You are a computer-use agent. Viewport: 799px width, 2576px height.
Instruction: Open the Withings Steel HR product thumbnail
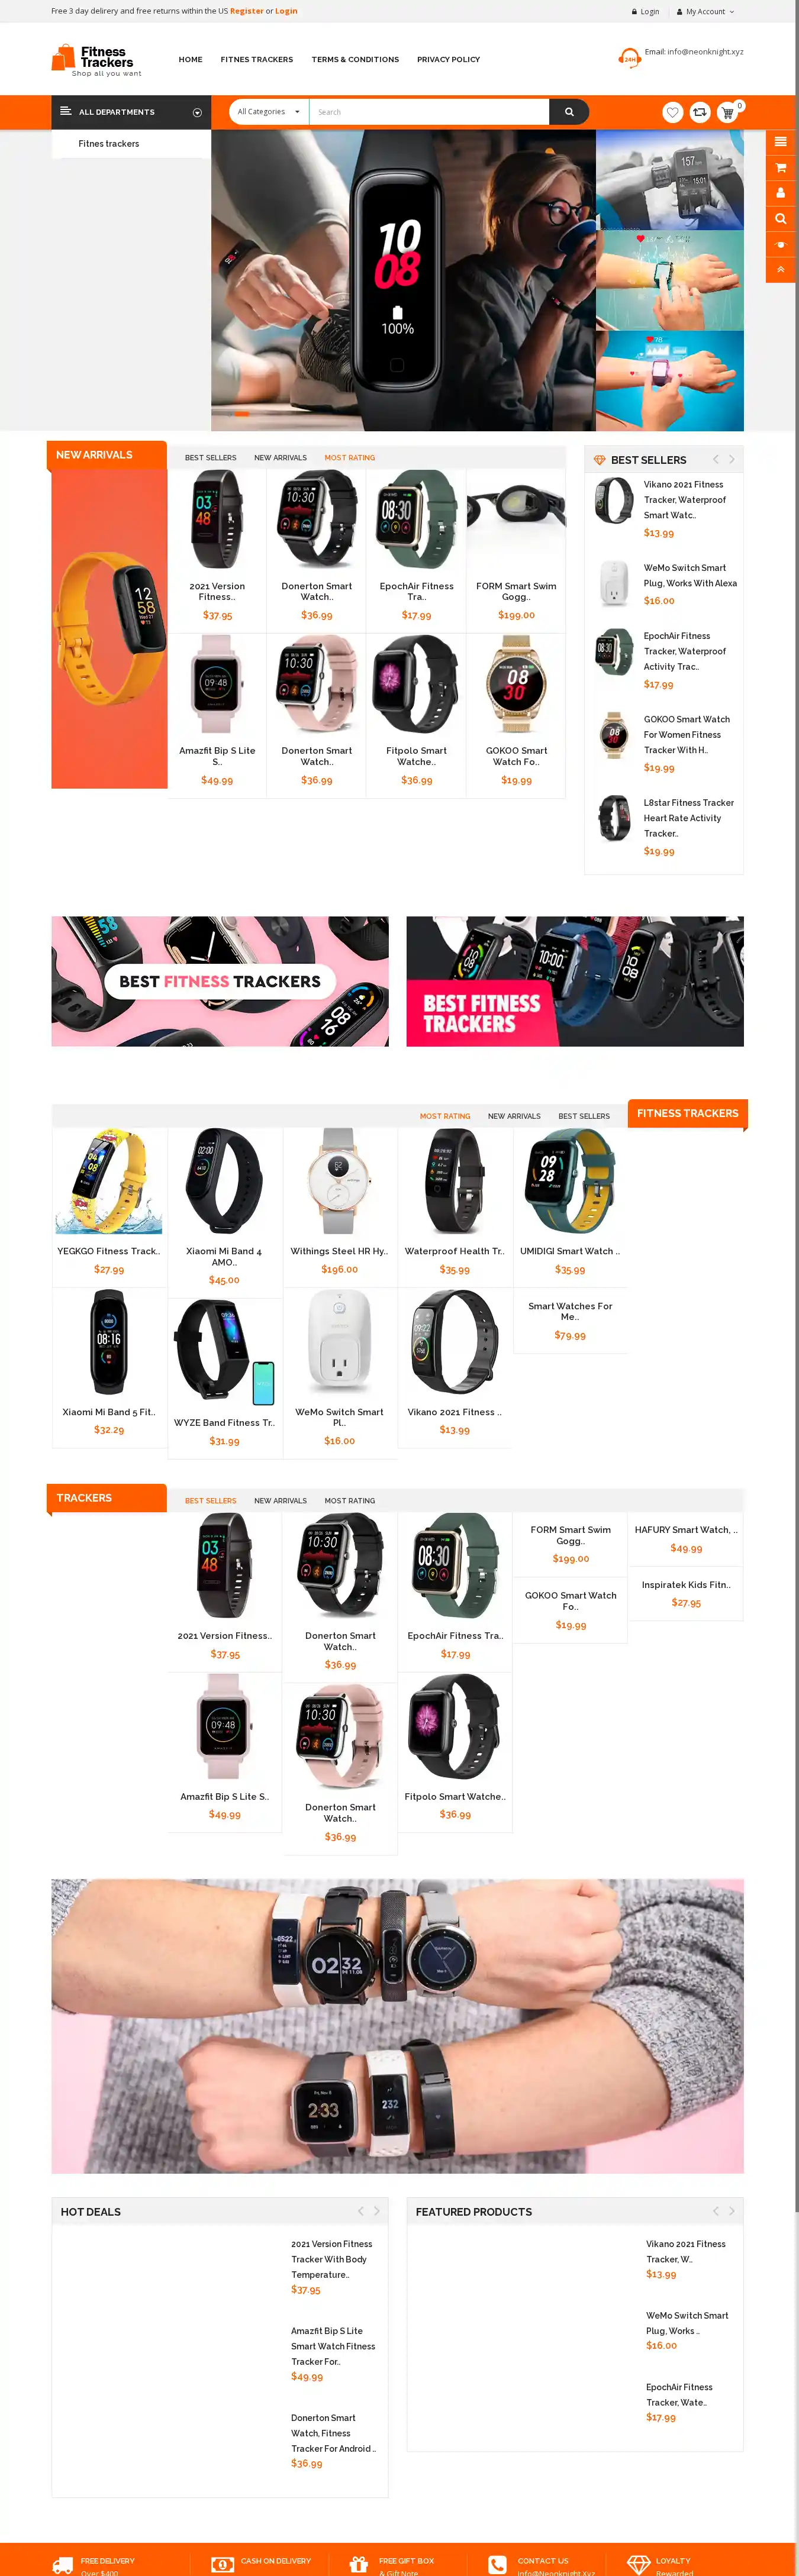(339, 1181)
